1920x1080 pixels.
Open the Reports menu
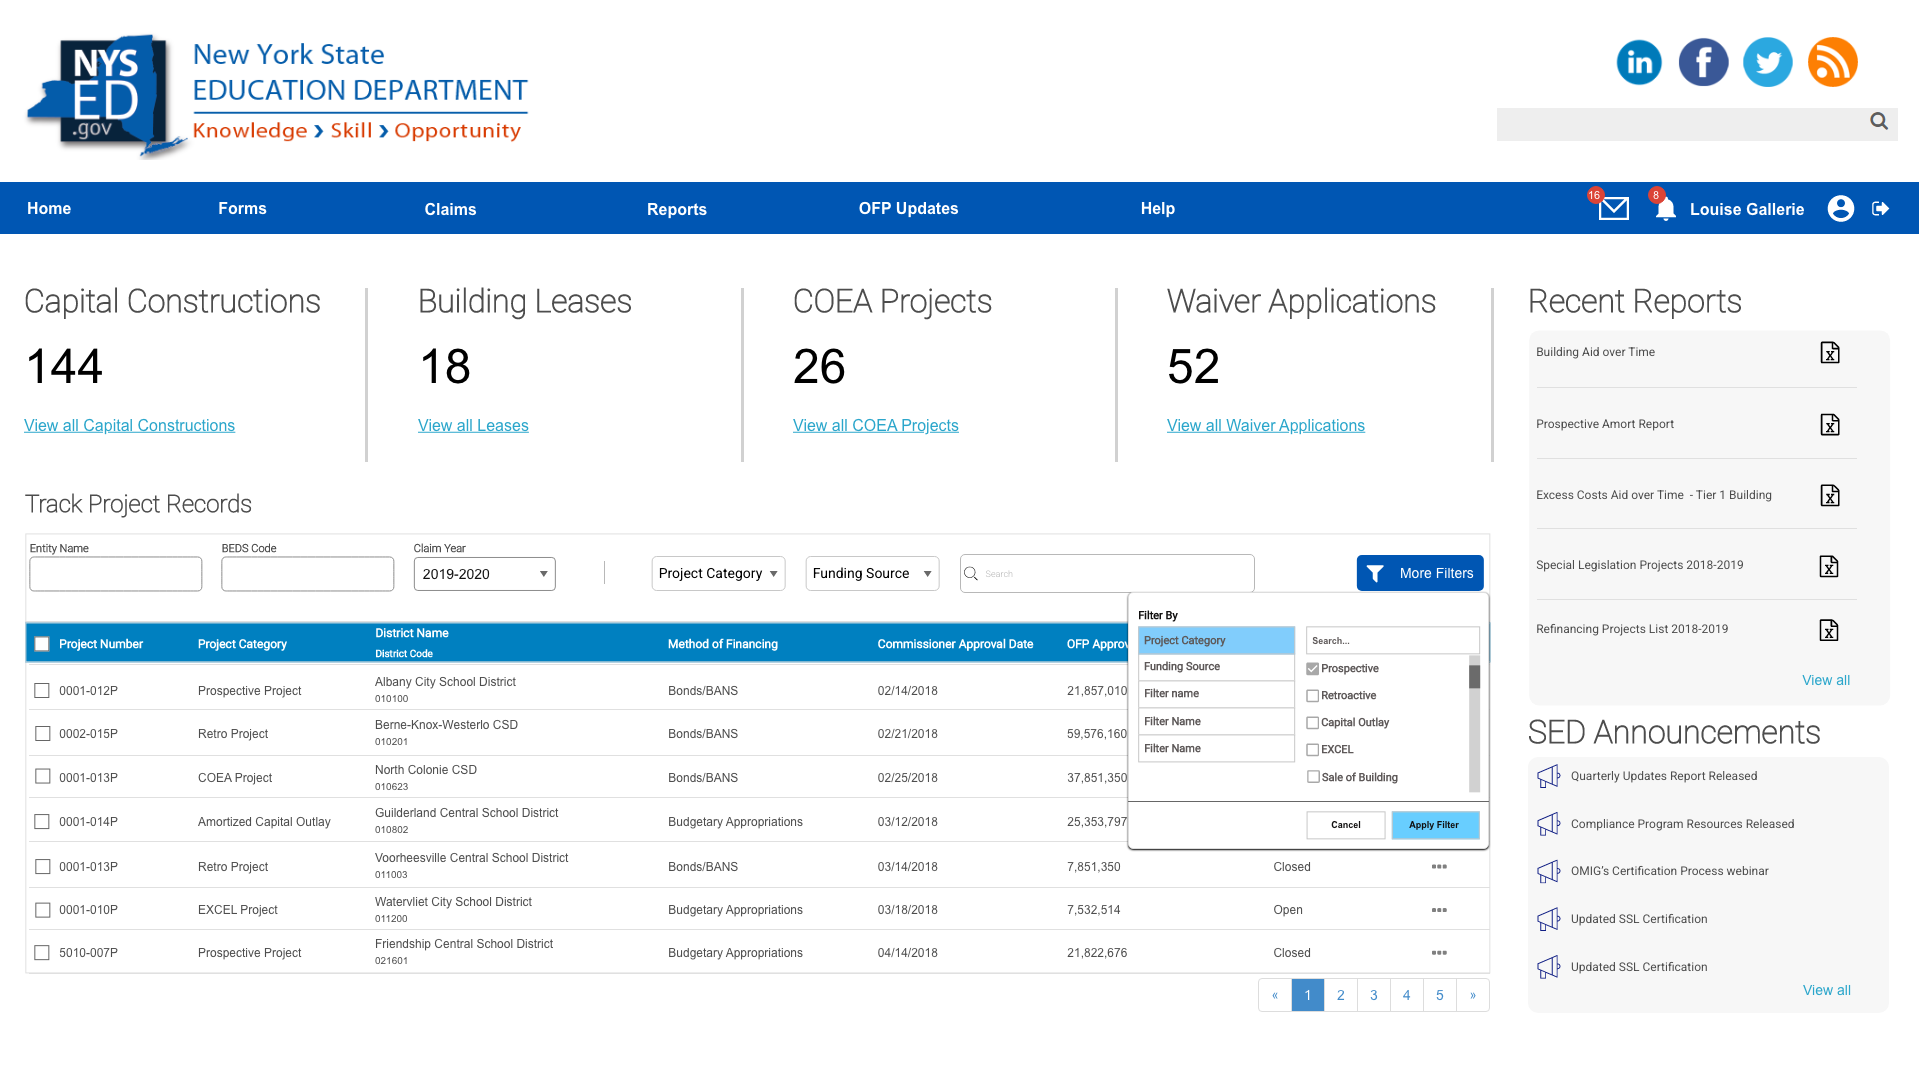coord(676,209)
